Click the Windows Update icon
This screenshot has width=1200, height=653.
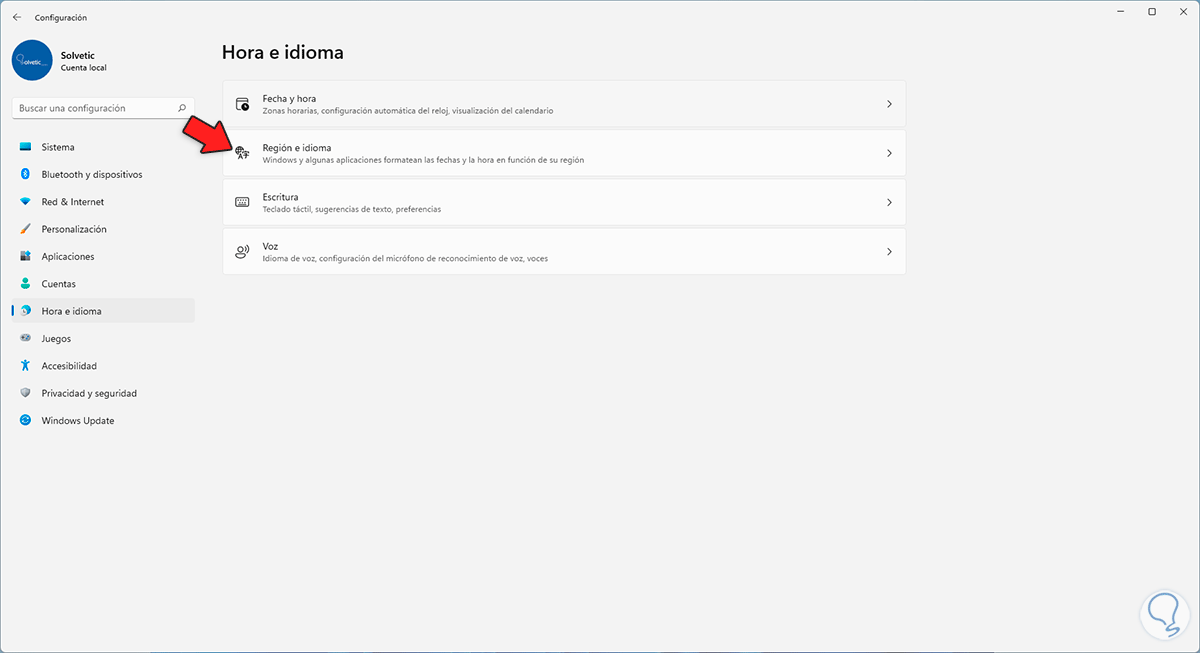[26, 421]
